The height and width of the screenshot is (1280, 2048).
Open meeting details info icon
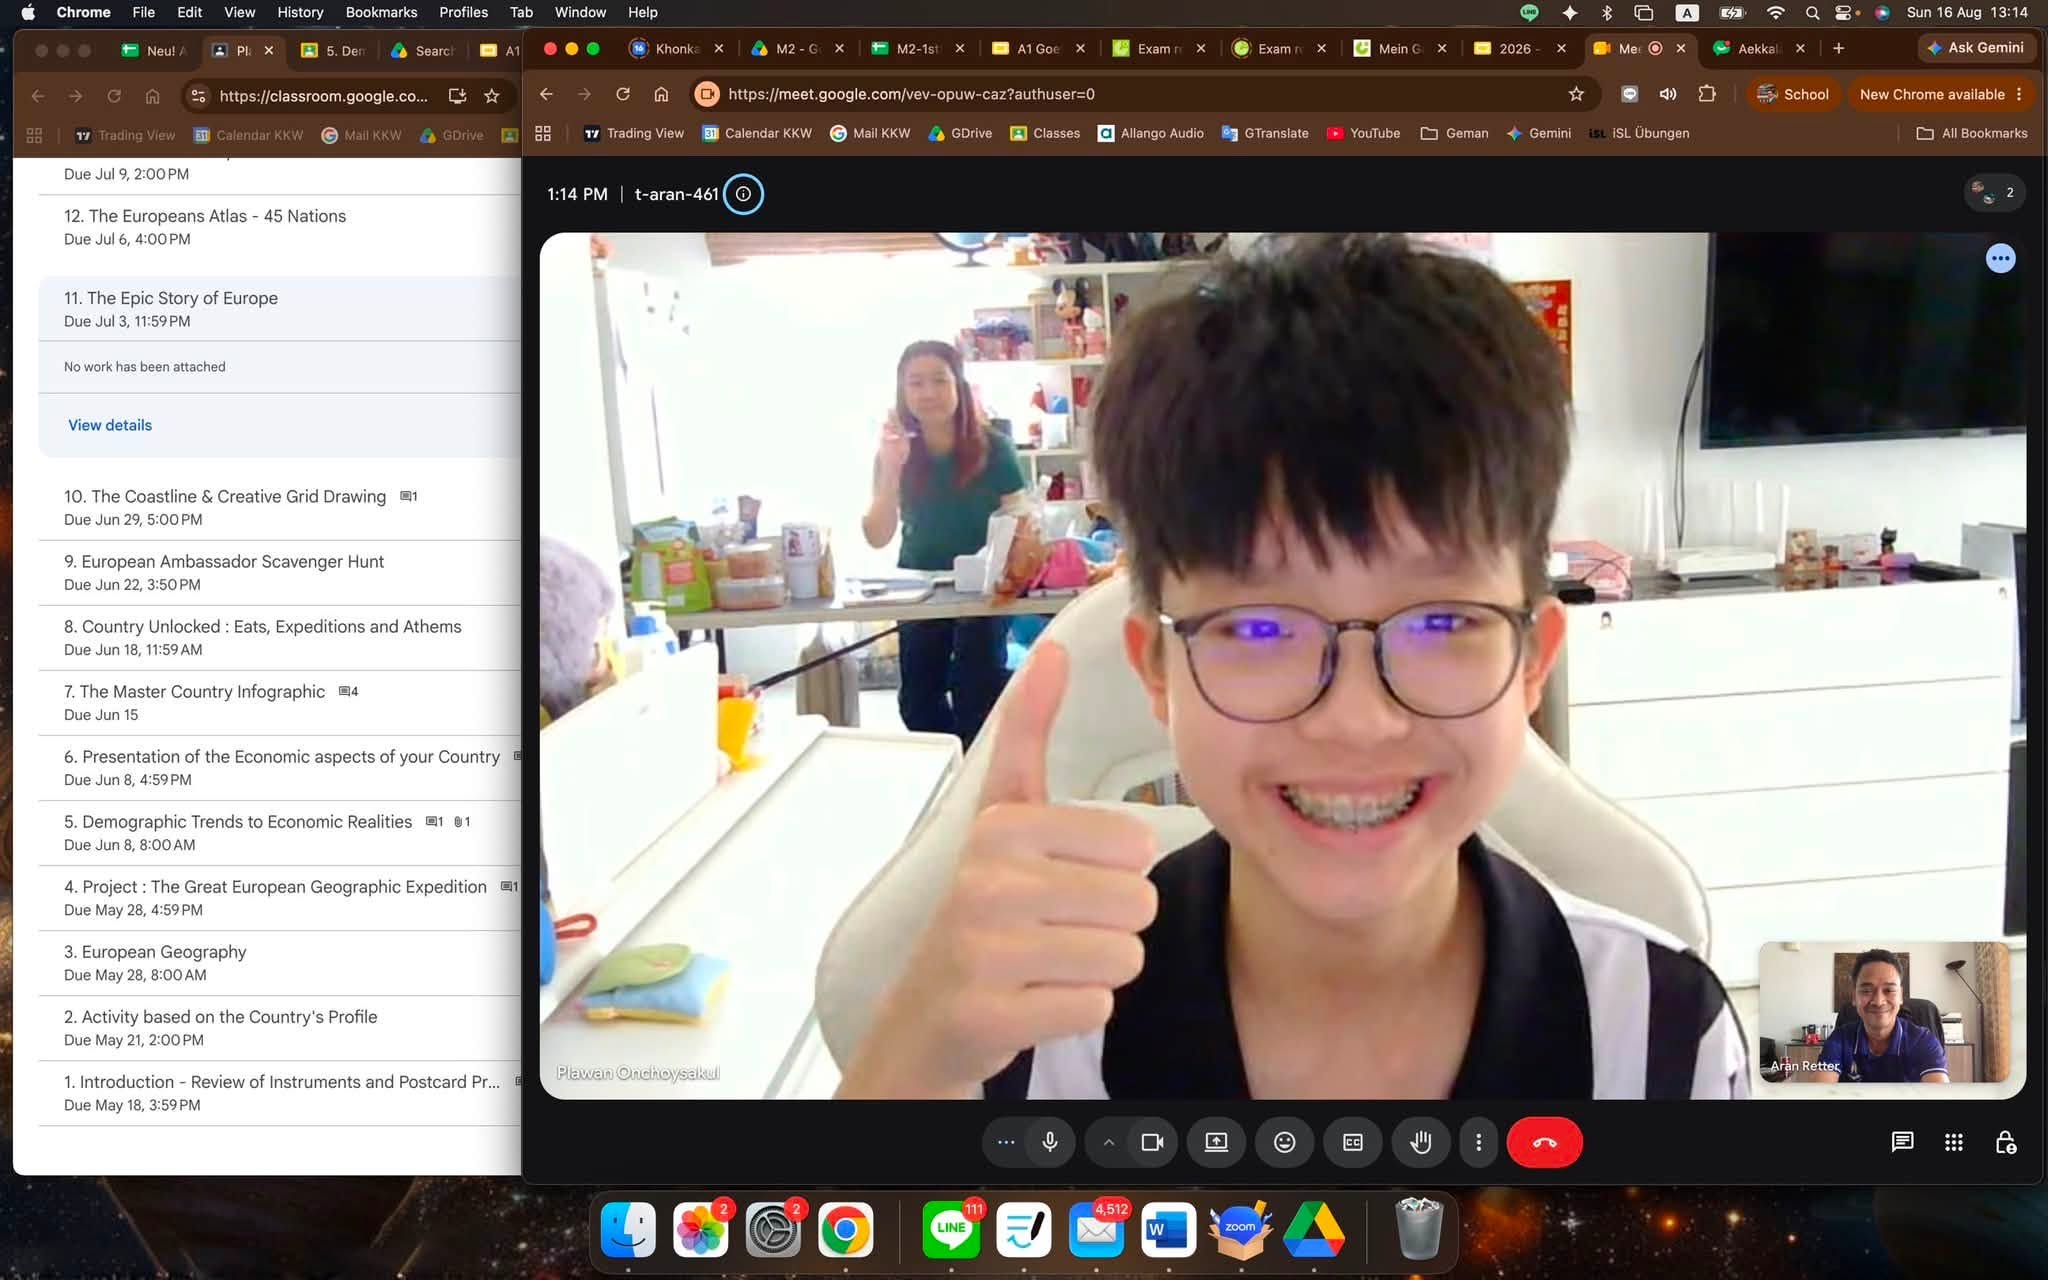(x=743, y=194)
